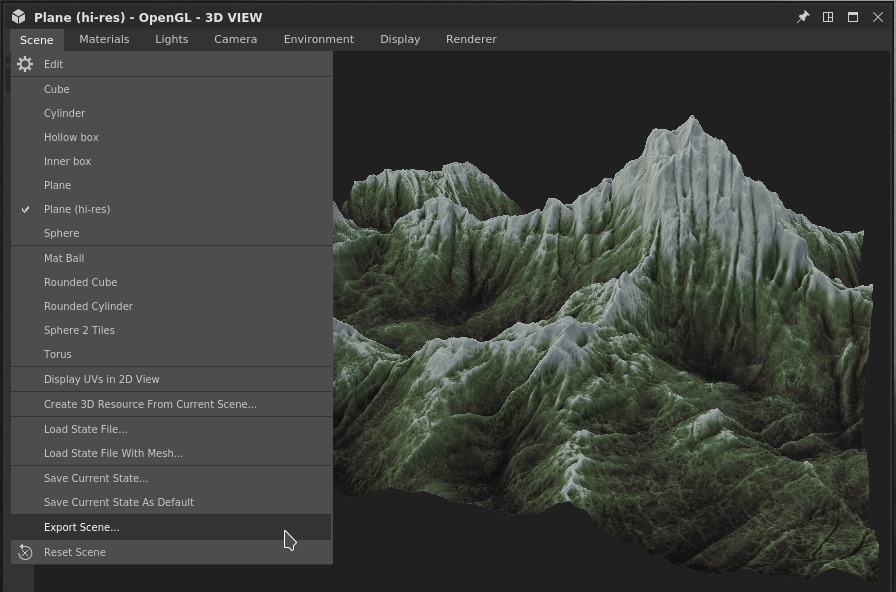Click the mountain terrain in the viewport
Viewport: 896px width, 592px height.
click(606, 343)
